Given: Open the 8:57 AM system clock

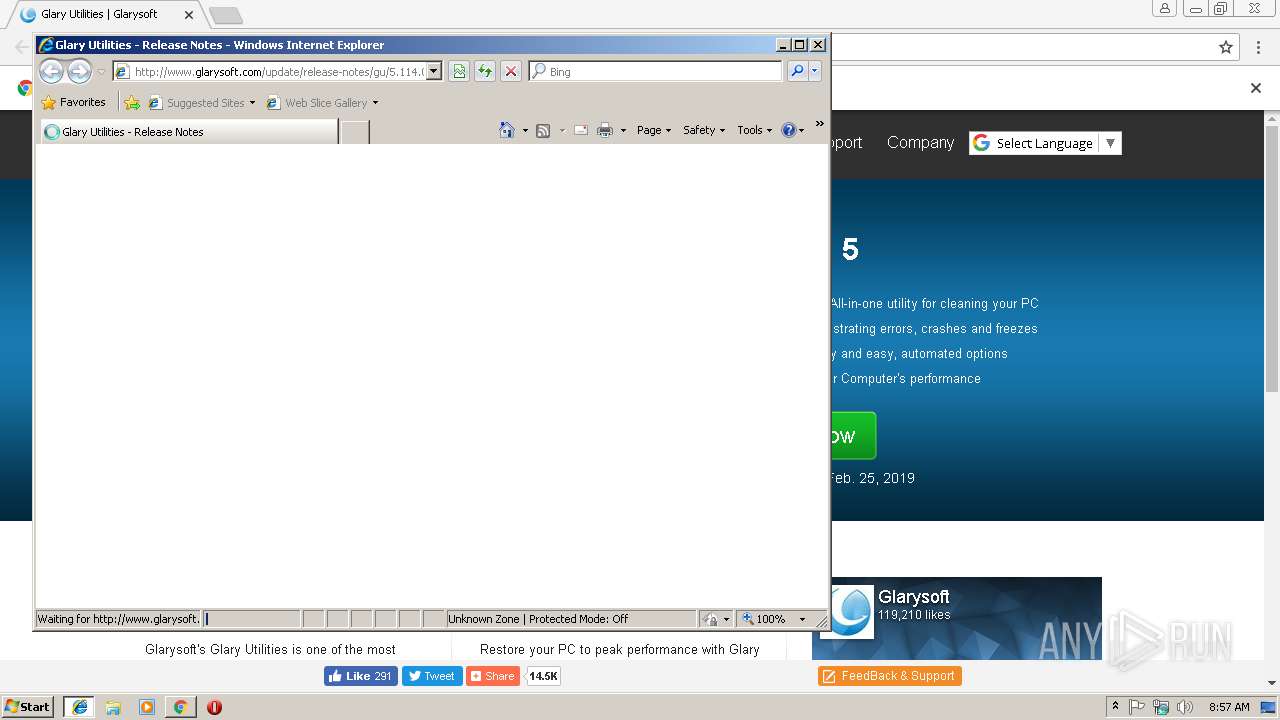Looking at the screenshot, I should click(x=1229, y=707).
